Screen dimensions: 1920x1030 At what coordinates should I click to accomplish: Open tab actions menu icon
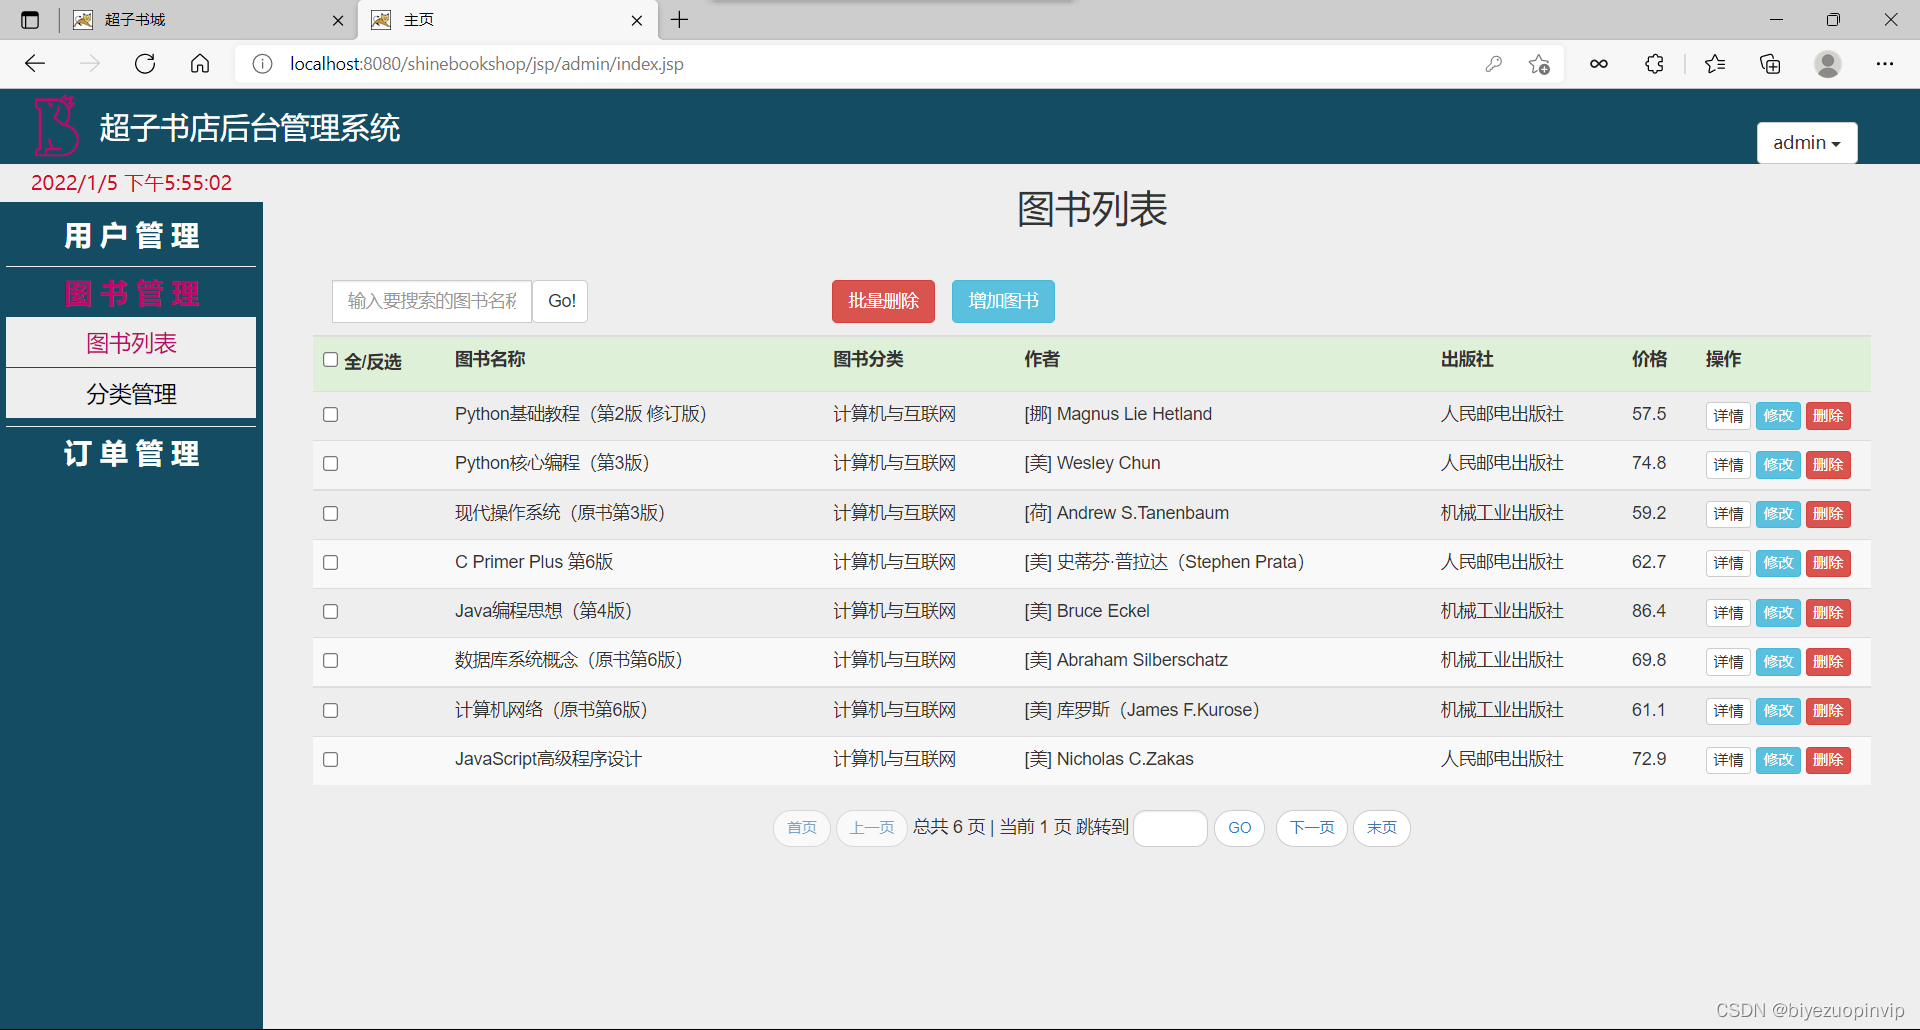(30, 20)
